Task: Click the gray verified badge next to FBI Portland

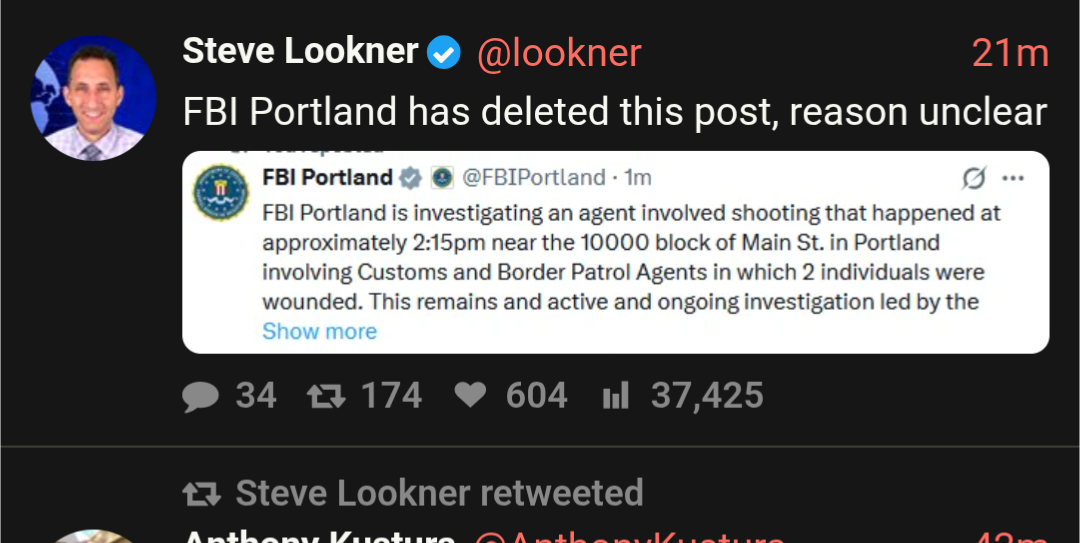Action: pos(410,178)
